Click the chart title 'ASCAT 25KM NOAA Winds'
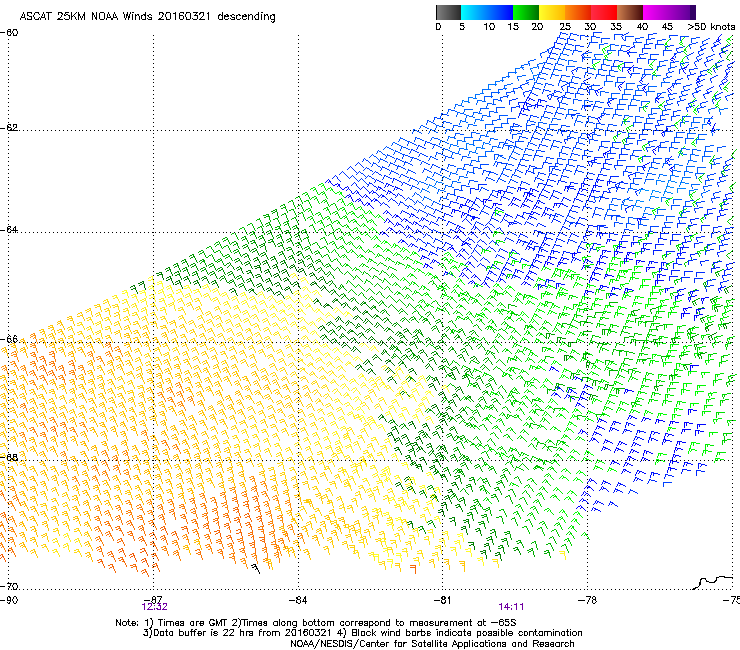 click(x=86, y=16)
